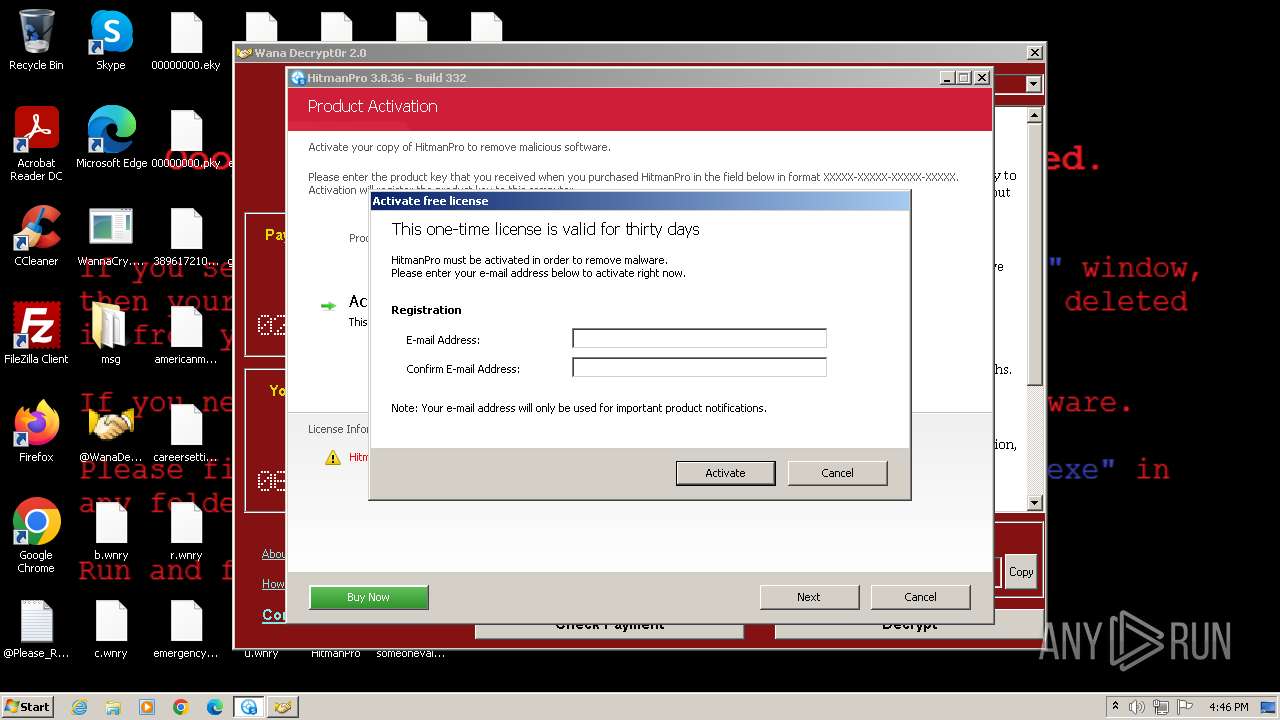Launch Skype from the desktop shortcut
Image resolution: width=1280 pixels, height=720 pixels.
[x=111, y=40]
